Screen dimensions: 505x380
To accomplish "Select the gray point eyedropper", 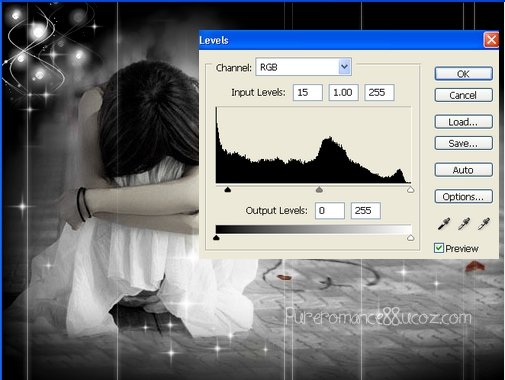I will click(x=464, y=224).
